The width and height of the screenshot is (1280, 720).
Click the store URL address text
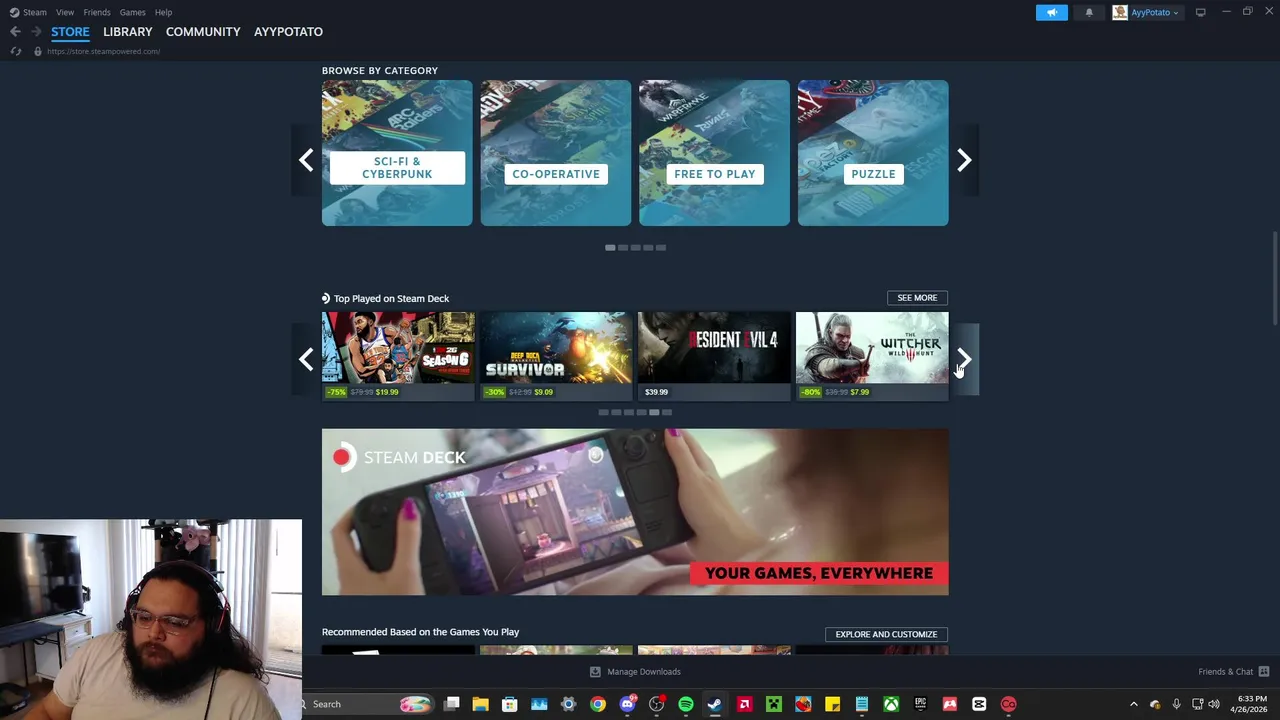[103, 51]
